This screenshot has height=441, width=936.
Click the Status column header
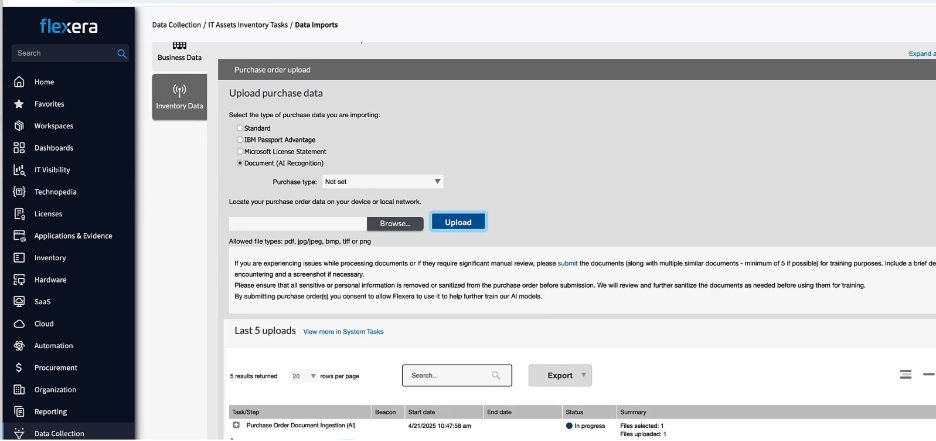[x=589, y=412]
